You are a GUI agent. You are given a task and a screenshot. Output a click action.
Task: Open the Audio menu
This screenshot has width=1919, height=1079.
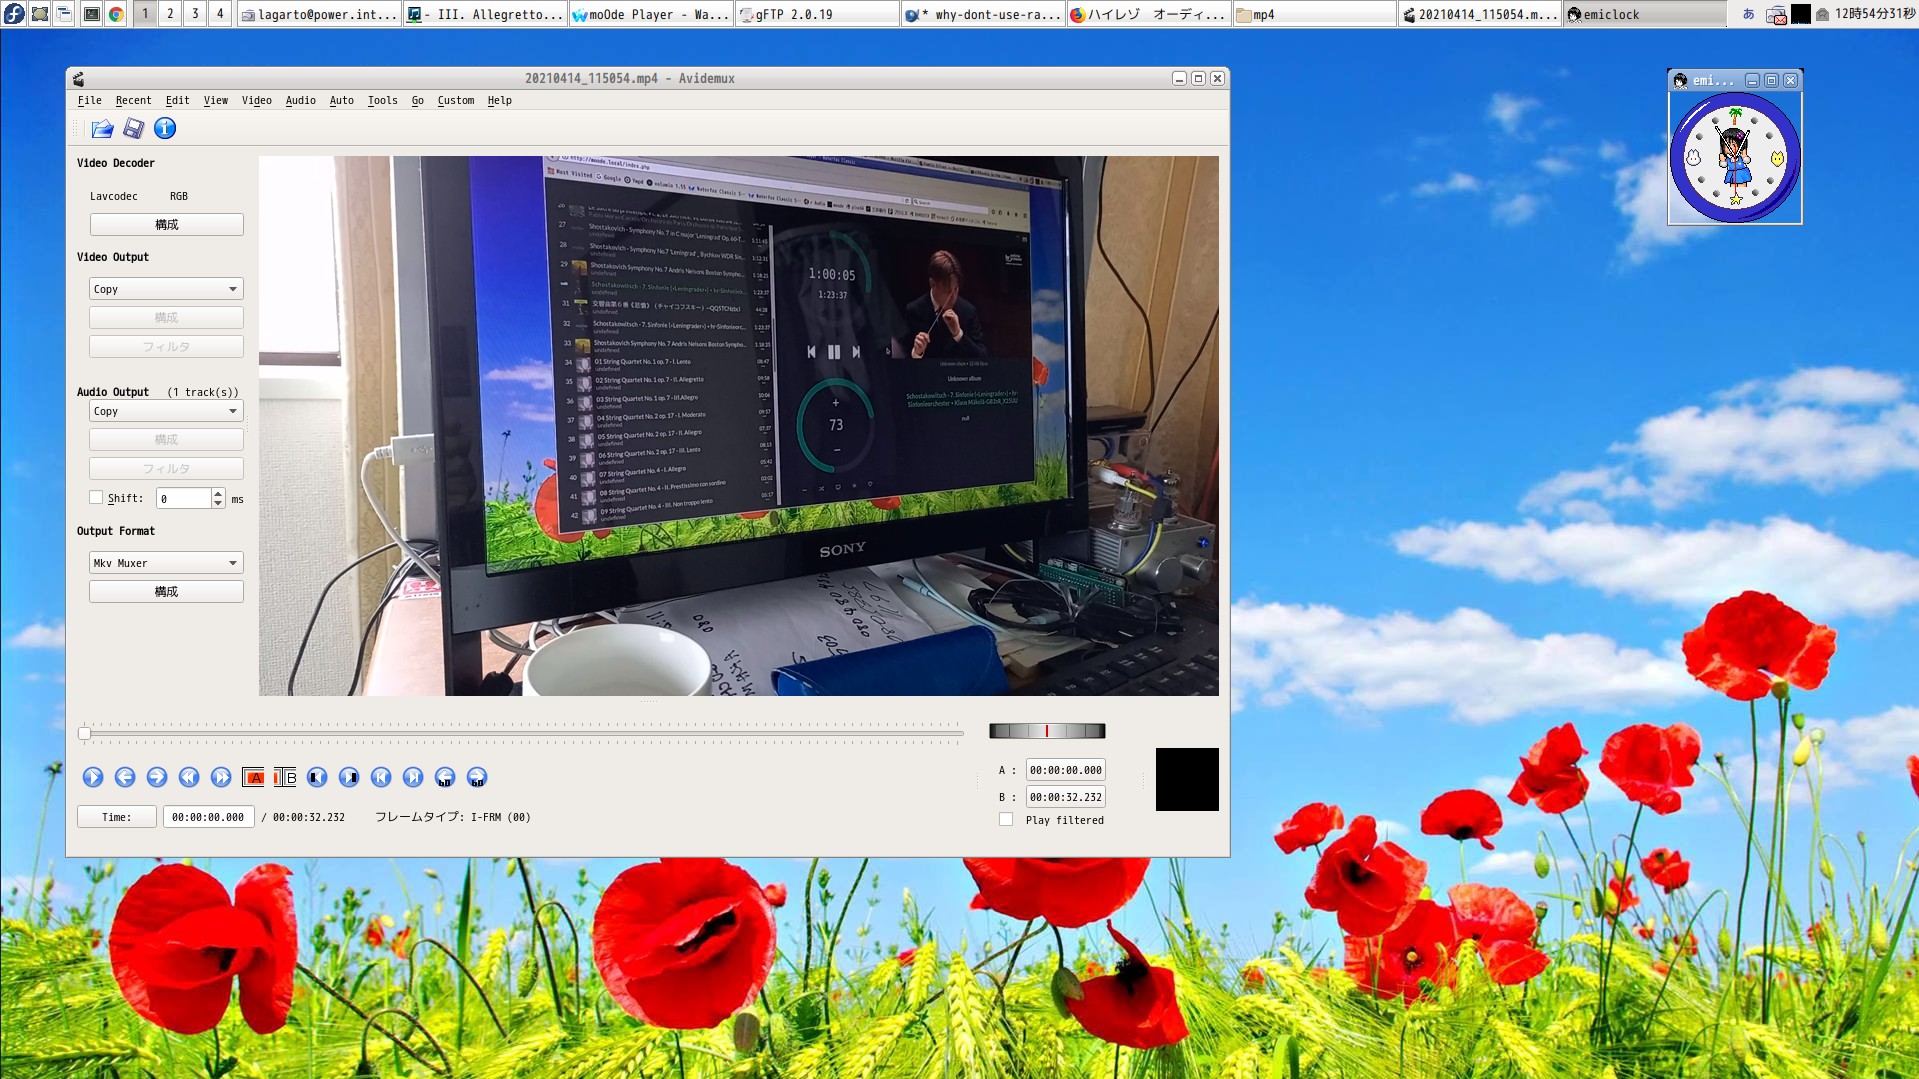coord(300,100)
